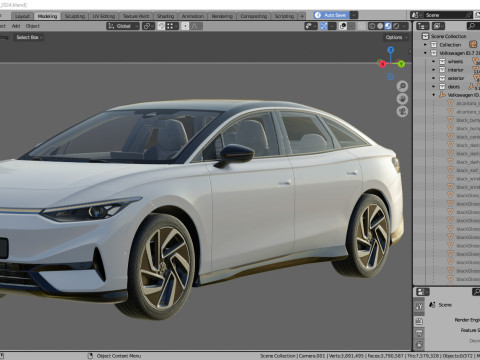The height and width of the screenshot is (360, 480).
Task: Select the wheels collection
Action: 455,61
